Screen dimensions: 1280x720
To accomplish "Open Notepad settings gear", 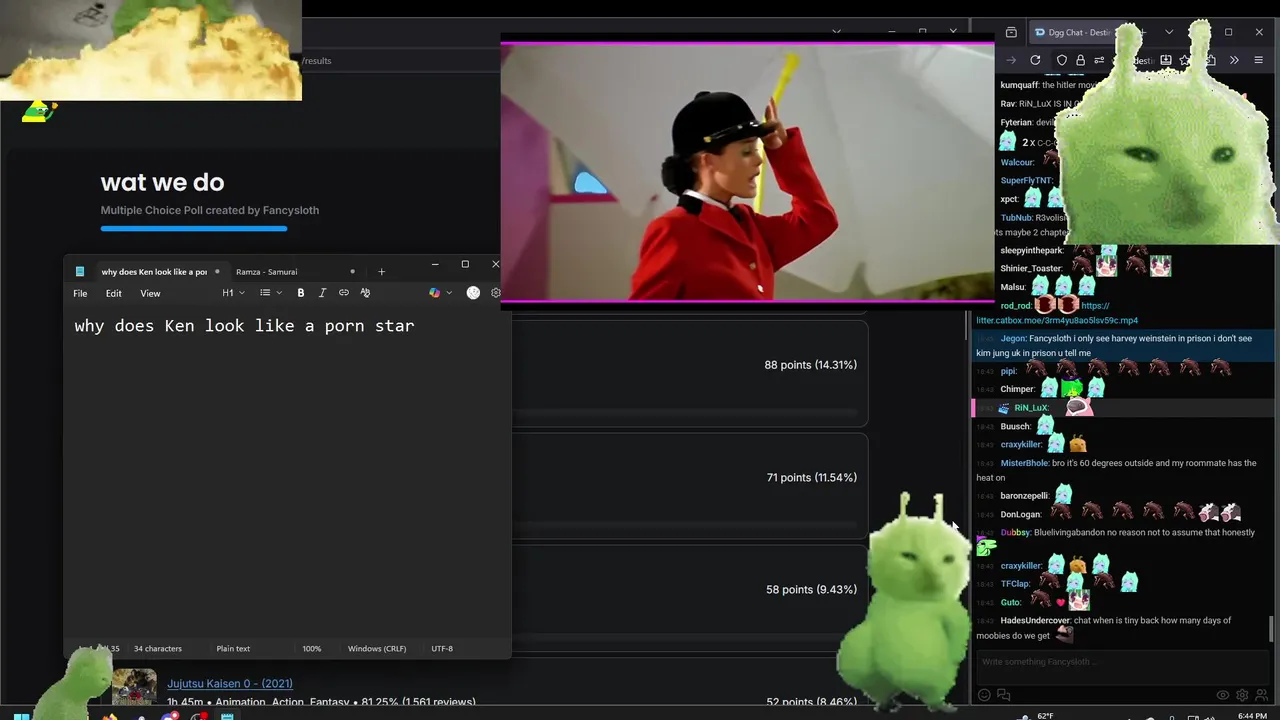I will pos(495,293).
